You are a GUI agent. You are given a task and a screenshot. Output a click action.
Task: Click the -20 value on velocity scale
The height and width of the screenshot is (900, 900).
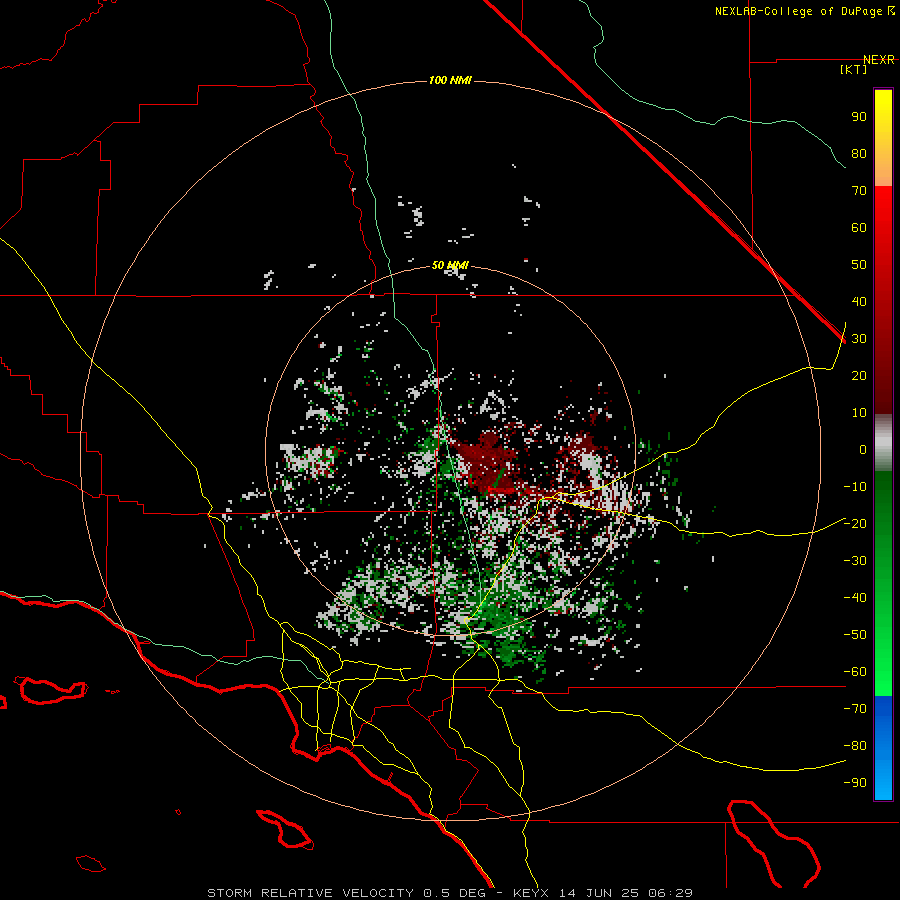point(855,524)
